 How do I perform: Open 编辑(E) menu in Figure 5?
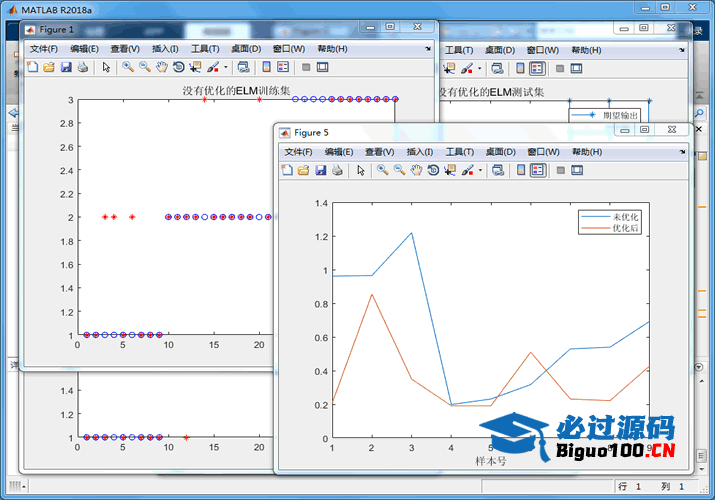click(x=339, y=152)
